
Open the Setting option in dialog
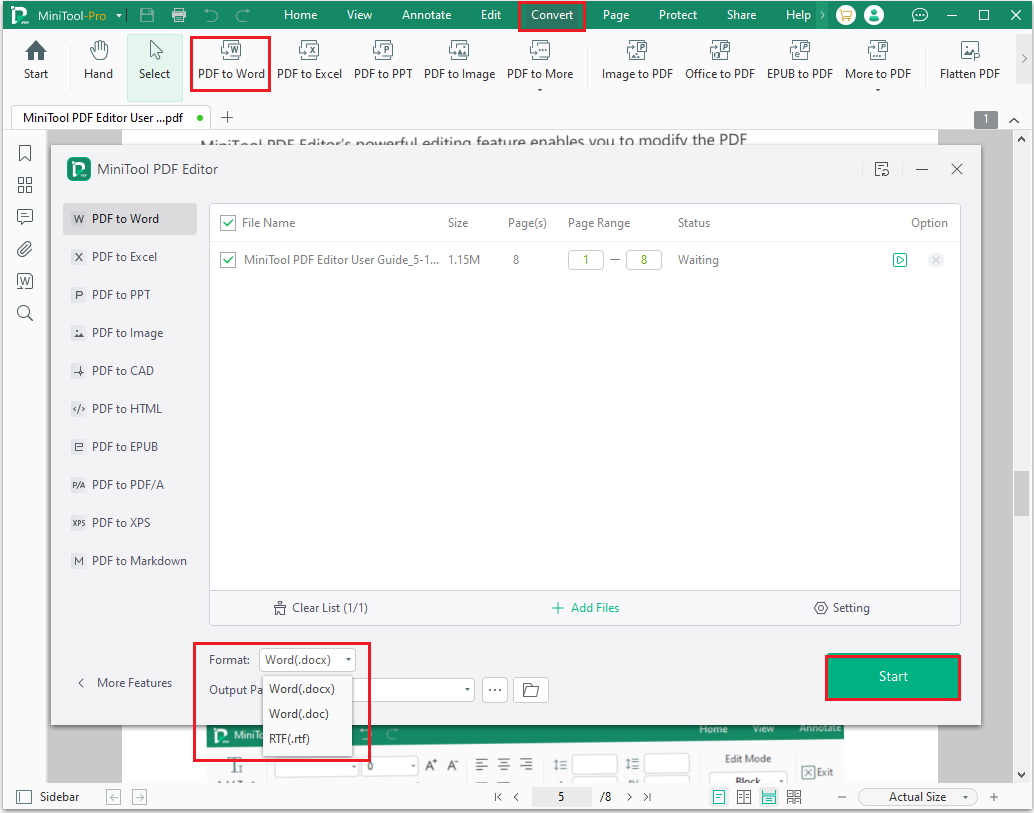[x=842, y=608]
